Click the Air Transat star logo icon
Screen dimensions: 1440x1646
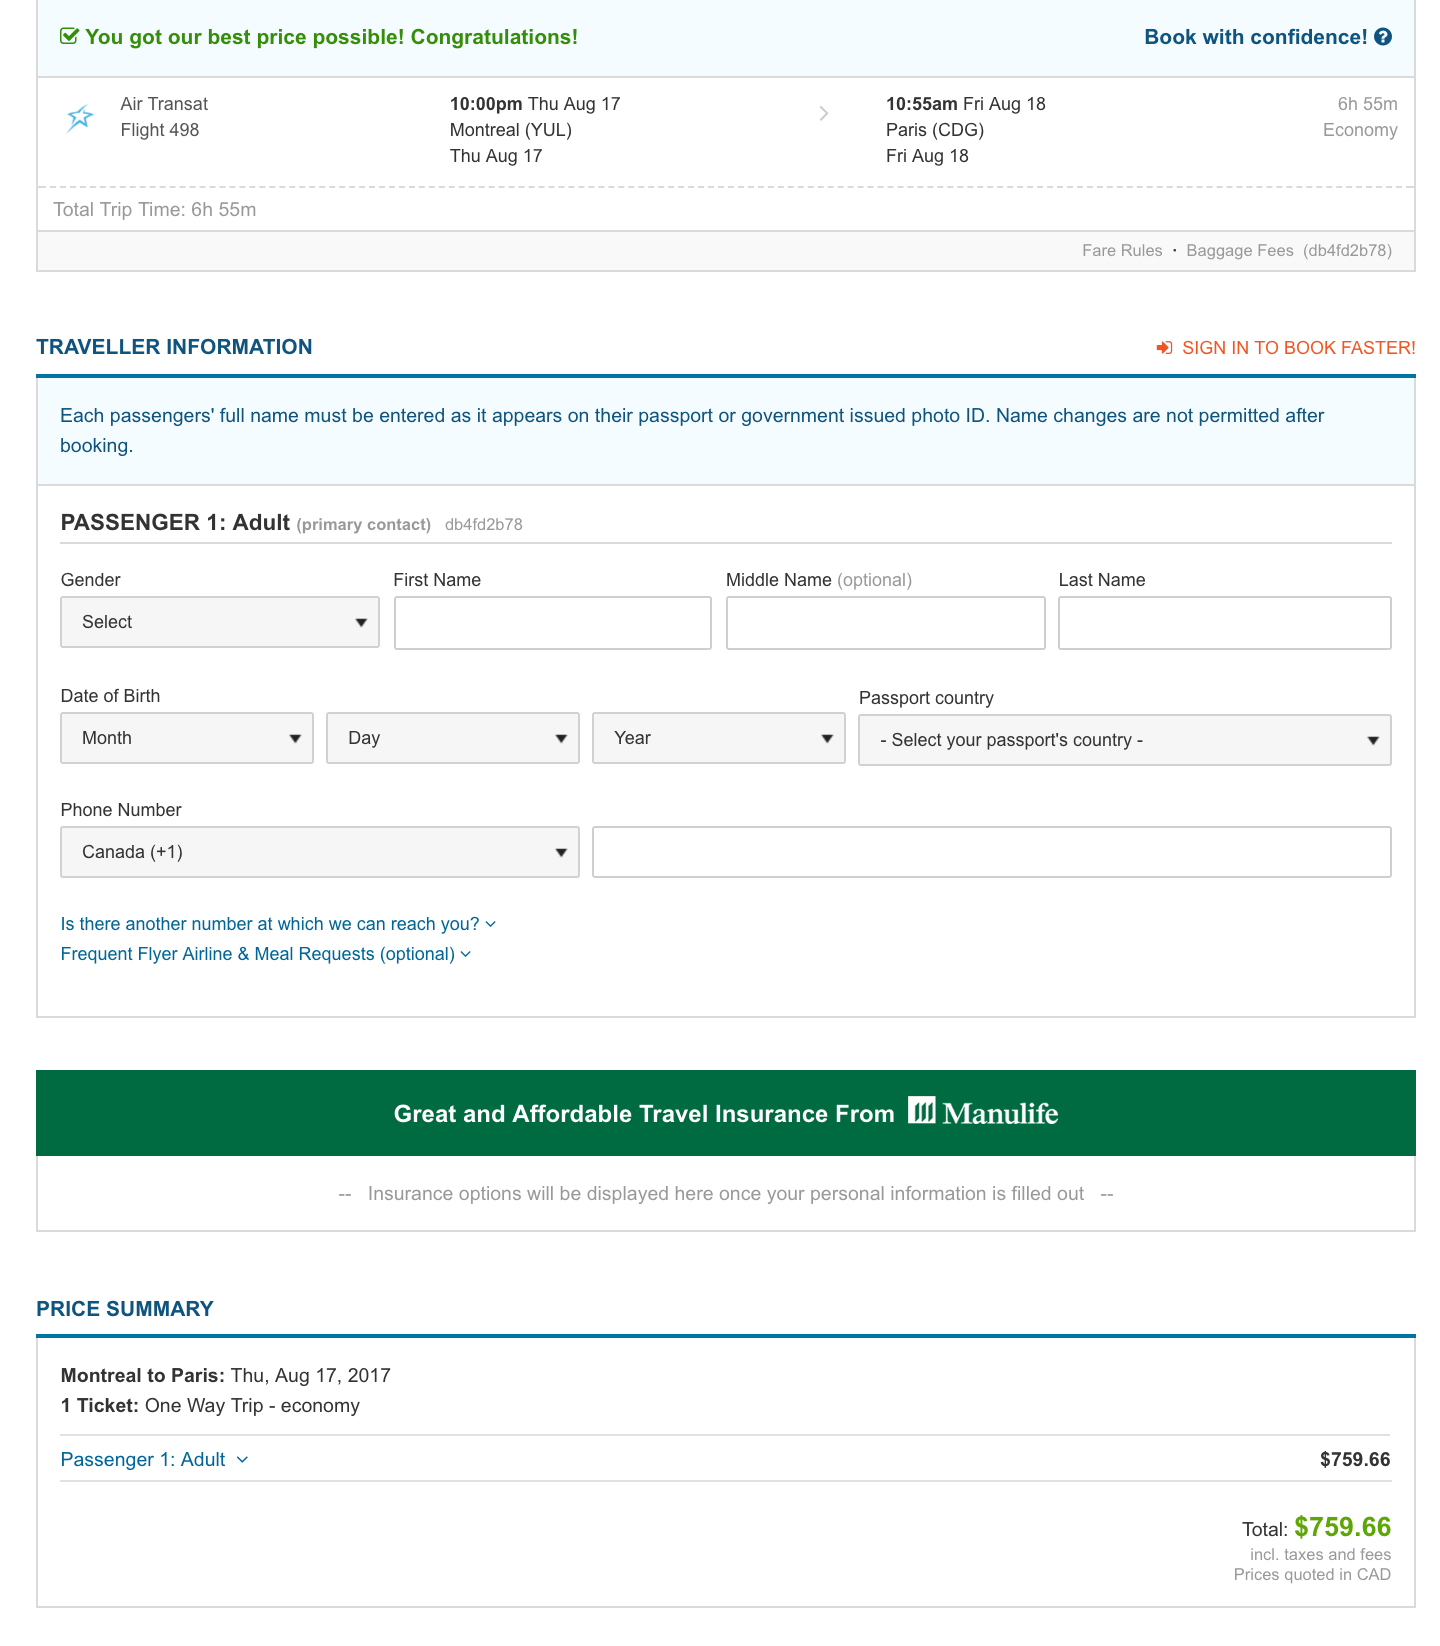(x=80, y=118)
